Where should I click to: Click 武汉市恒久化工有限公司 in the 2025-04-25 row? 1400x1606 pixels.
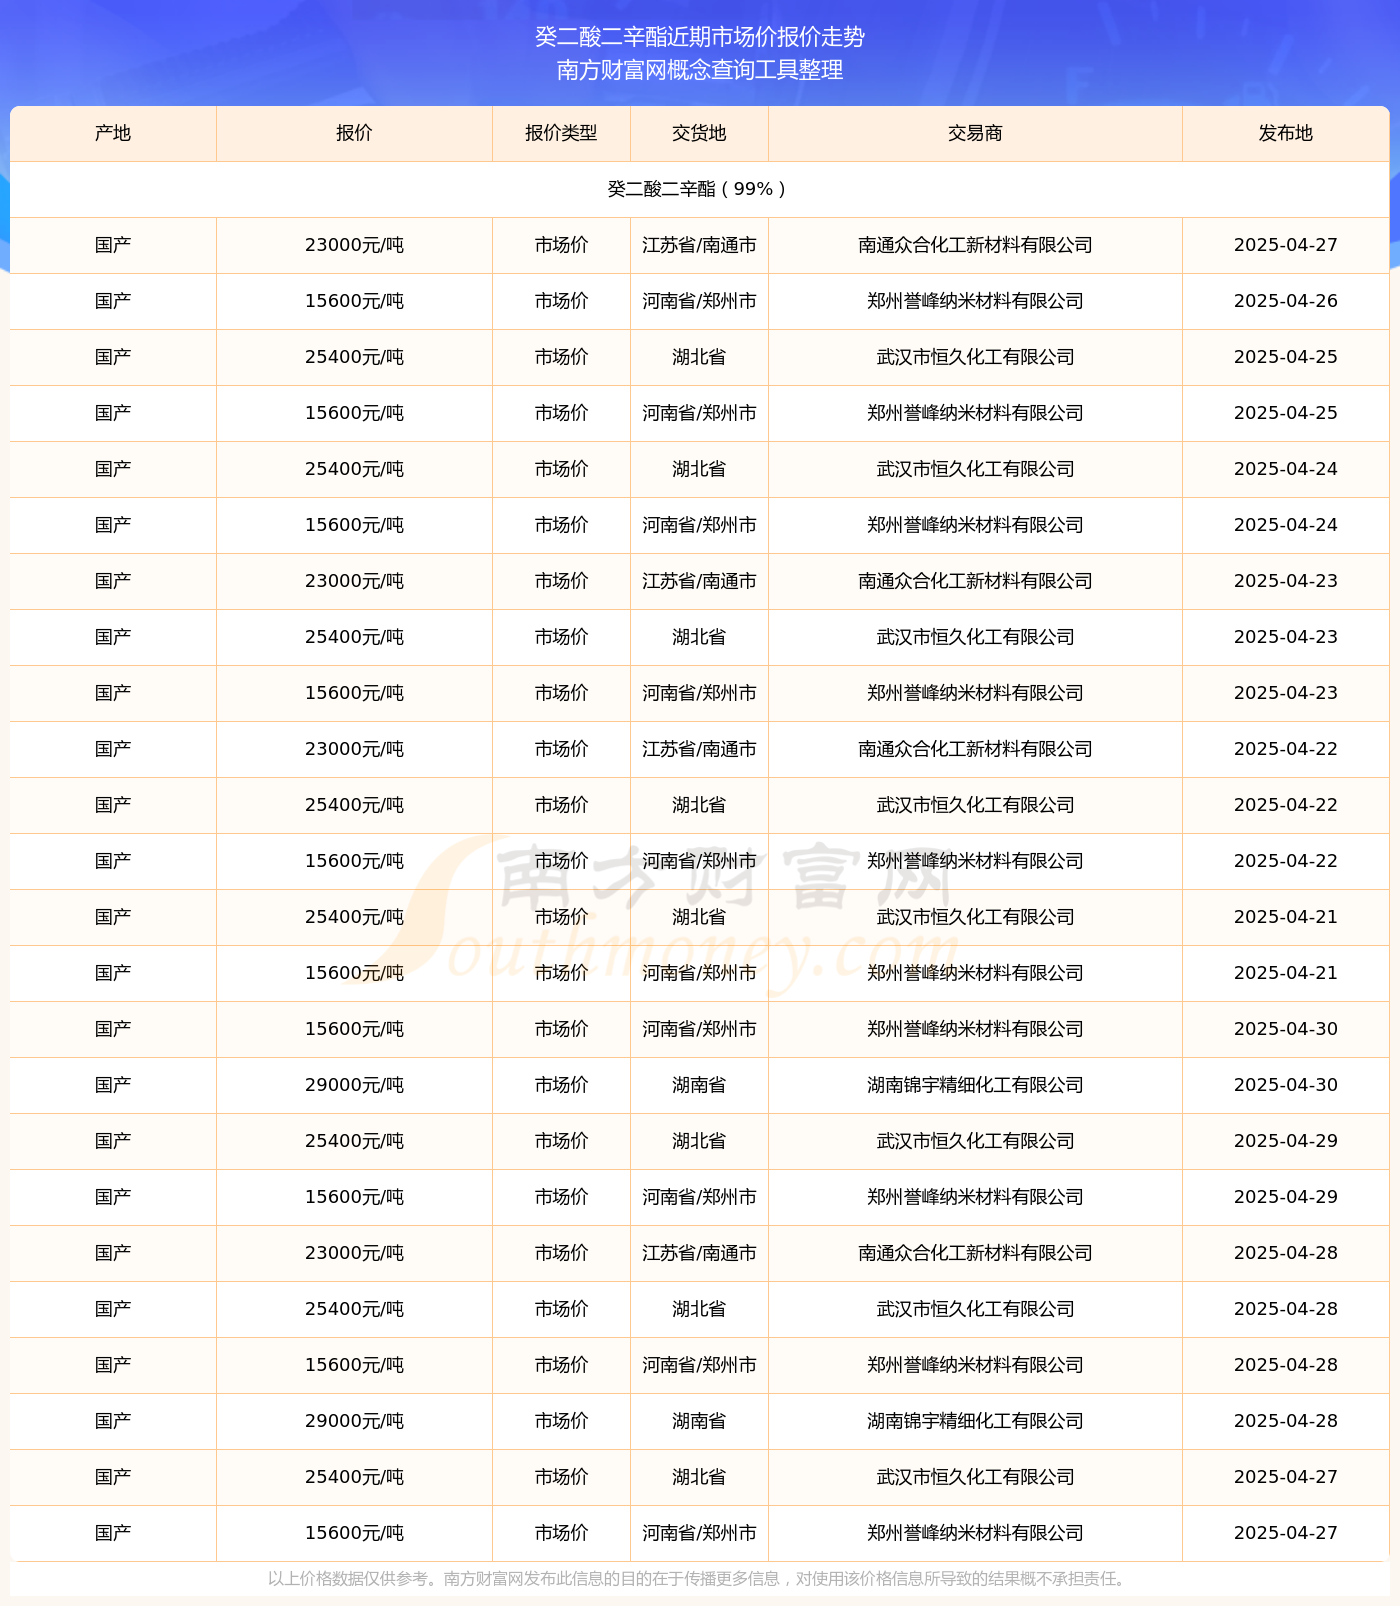pos(975,357)
